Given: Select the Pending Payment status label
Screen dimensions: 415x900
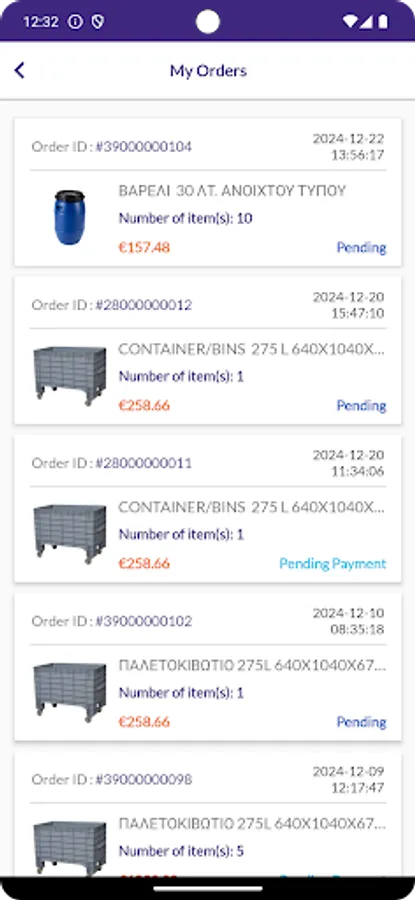Looking at the screenshot, I should click(333, 564).
